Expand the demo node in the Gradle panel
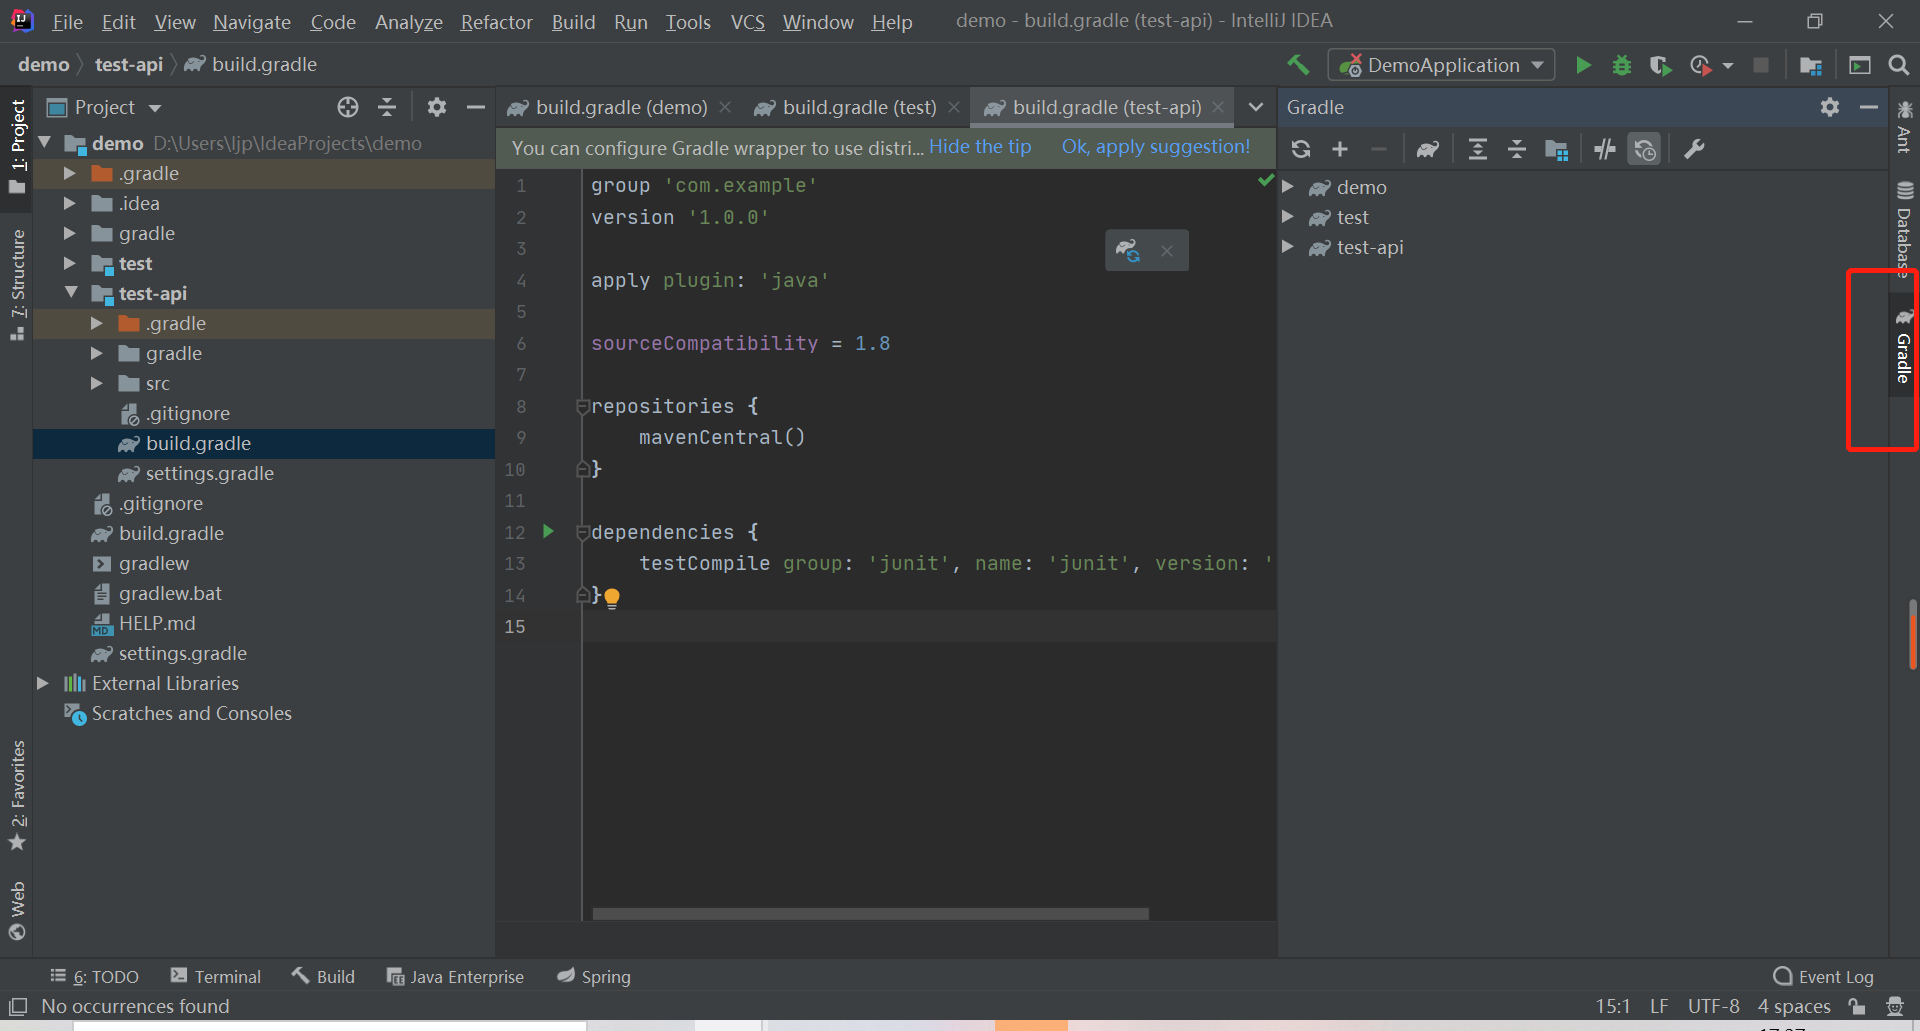The image size is (1920, 1031). [x=1289, y=187]
